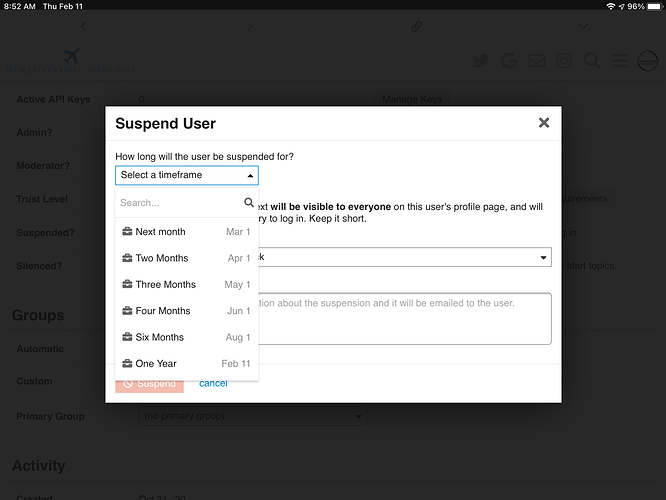Click 'Mar 1' date text
The width and height of the screenshot is (666, 500).
point(238,232)
